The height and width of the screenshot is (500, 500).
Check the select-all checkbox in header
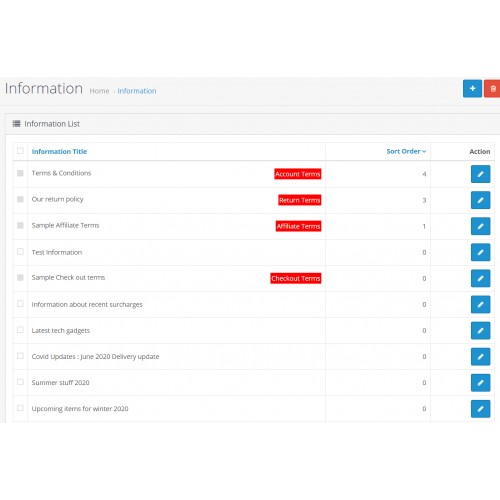click(x=20, y=151)
